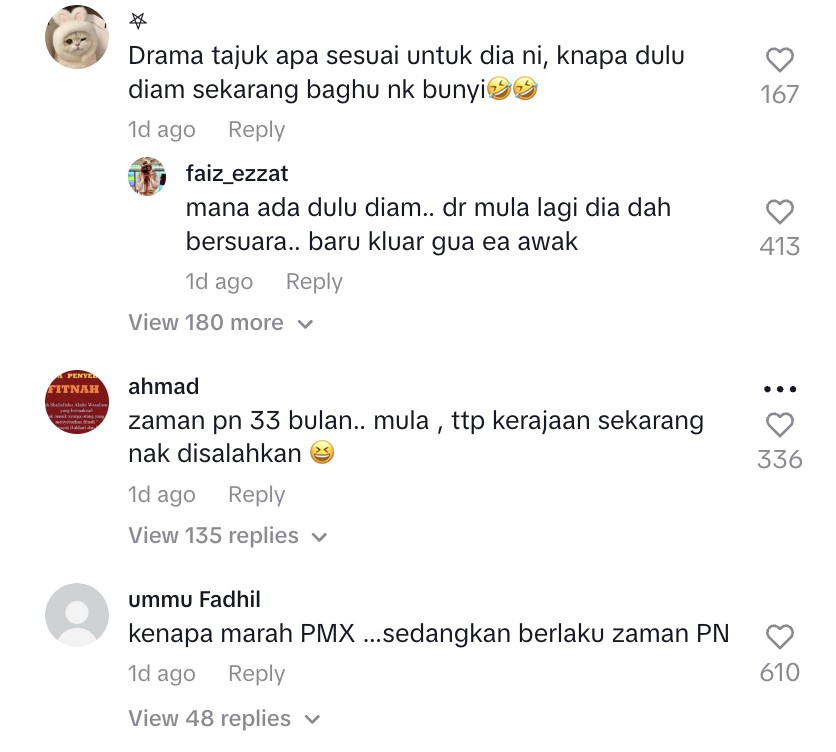Like ummu Fadhil's comment heart icon

tap(779, 637)
